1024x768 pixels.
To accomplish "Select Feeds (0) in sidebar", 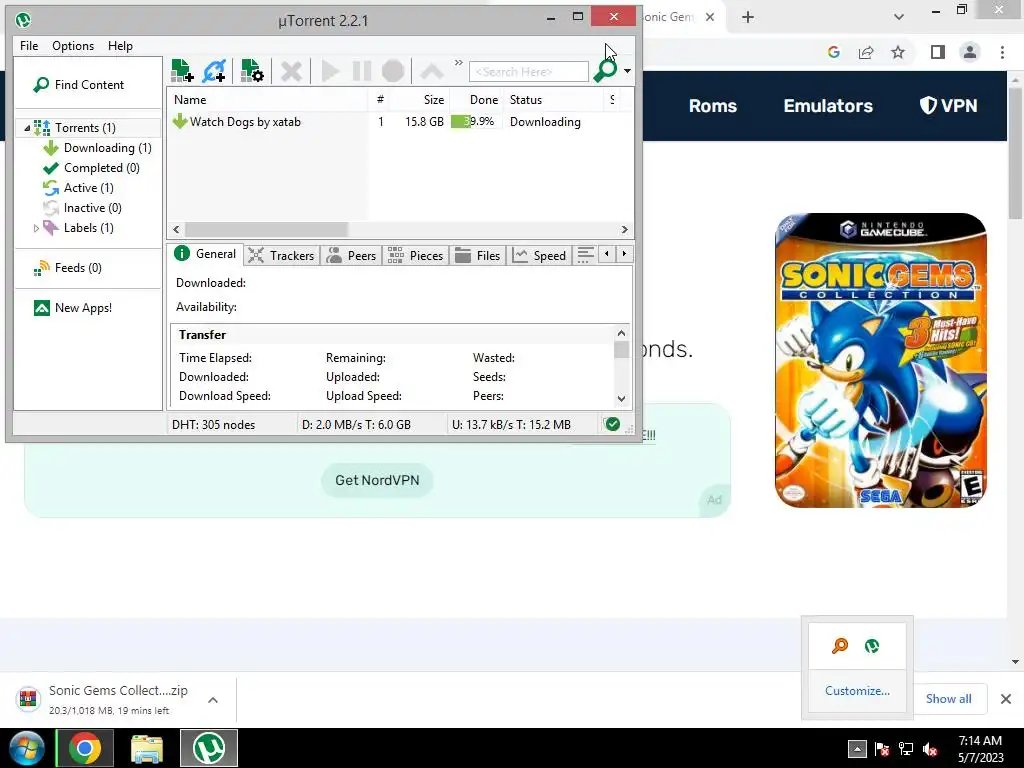I will 68,268.
